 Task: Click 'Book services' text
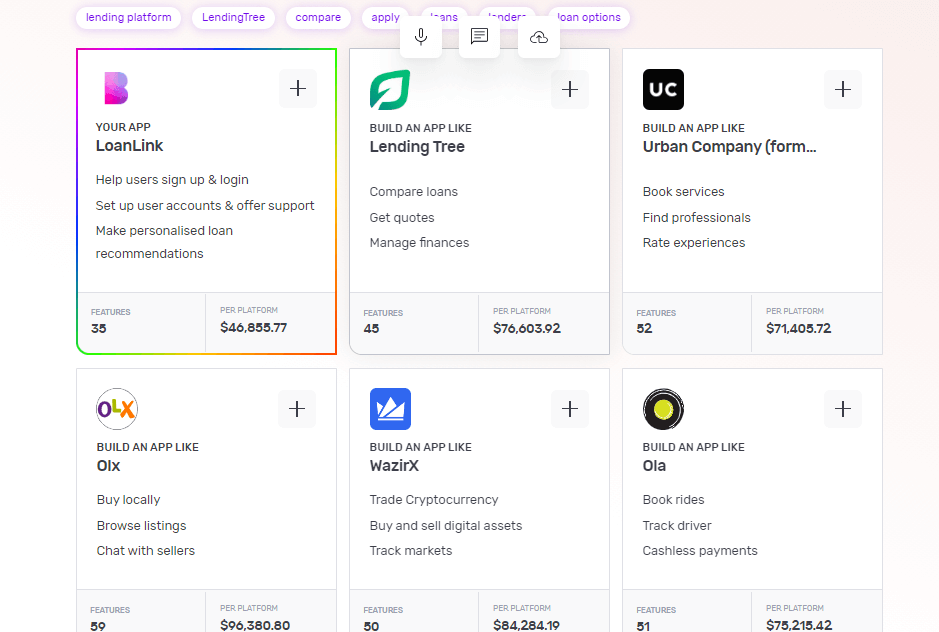point(683,192)
